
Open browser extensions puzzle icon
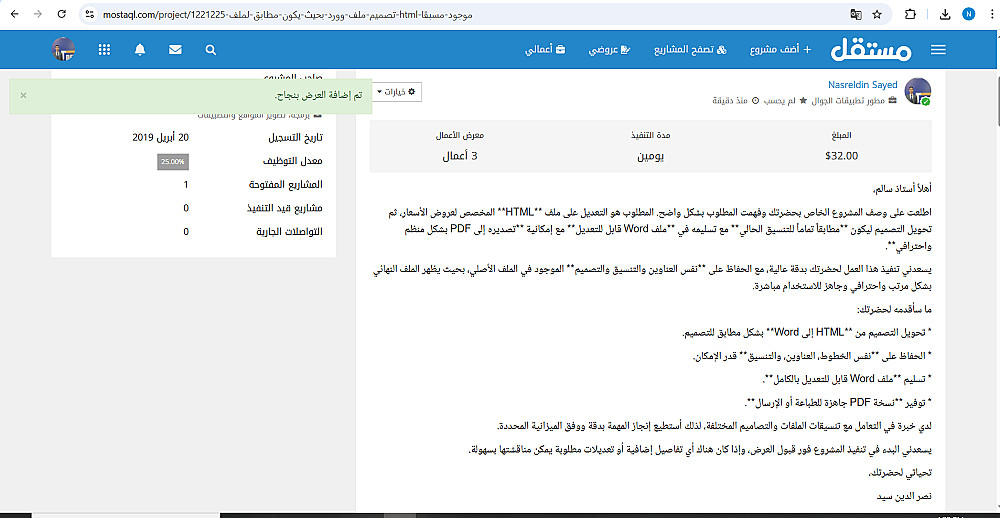[910, 14]
